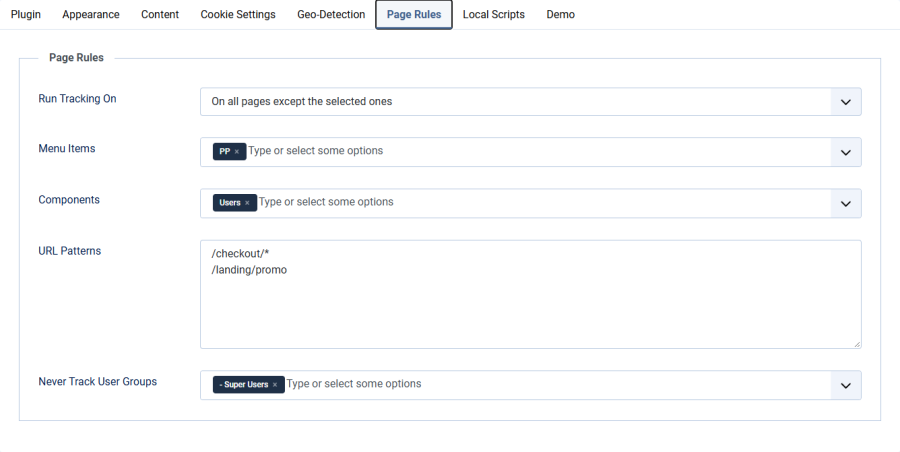Switch to the Demo tab

tap(561, 14)
